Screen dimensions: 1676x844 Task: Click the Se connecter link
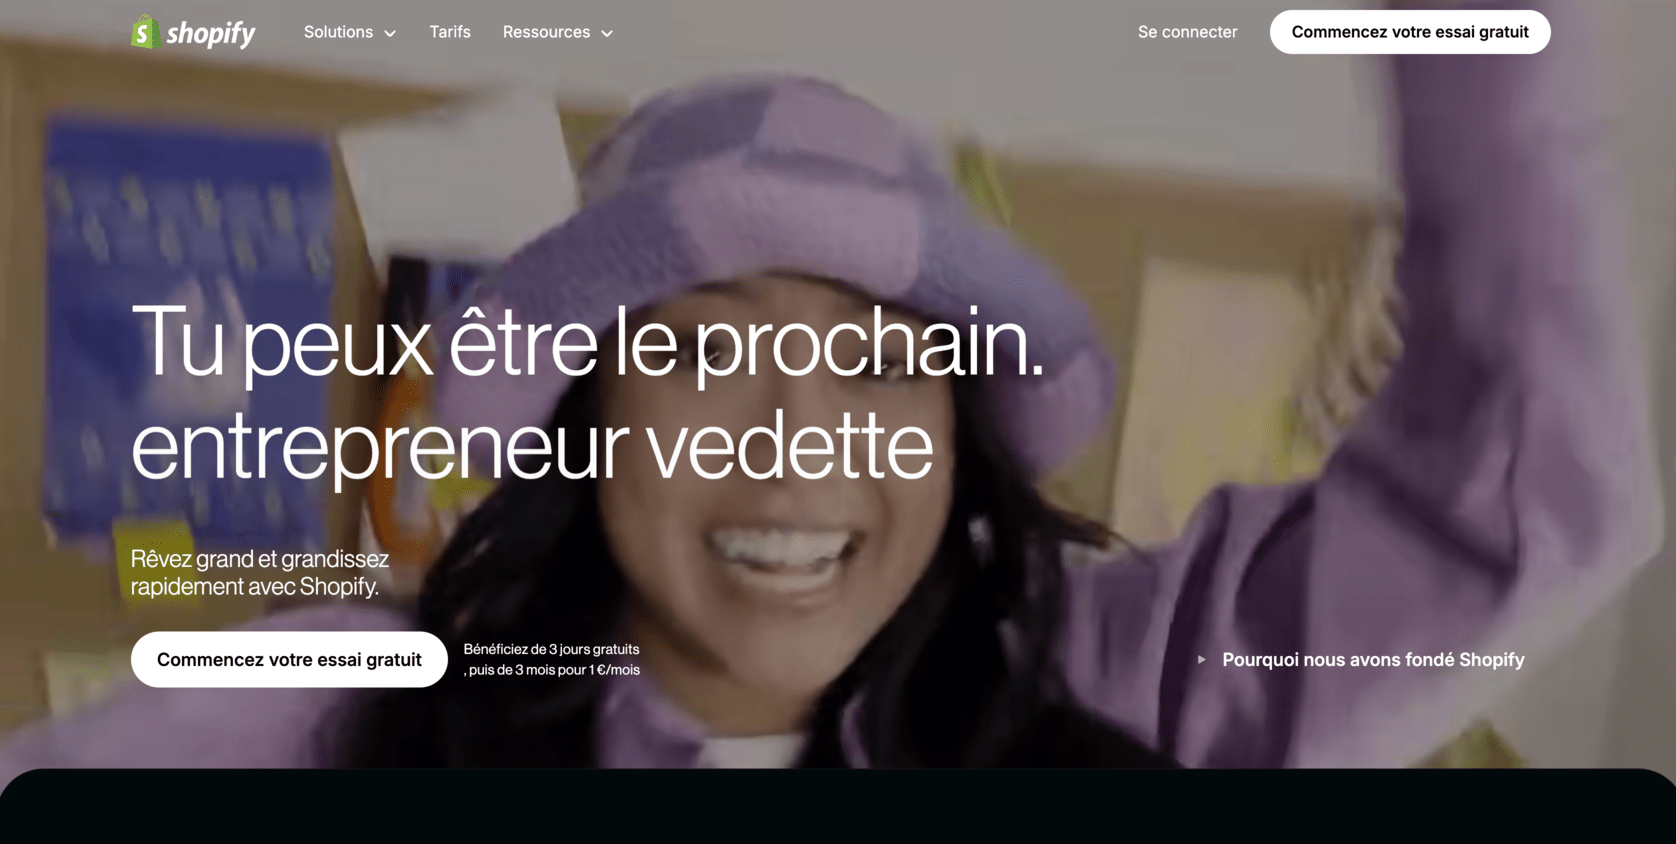pos(1187,32)
